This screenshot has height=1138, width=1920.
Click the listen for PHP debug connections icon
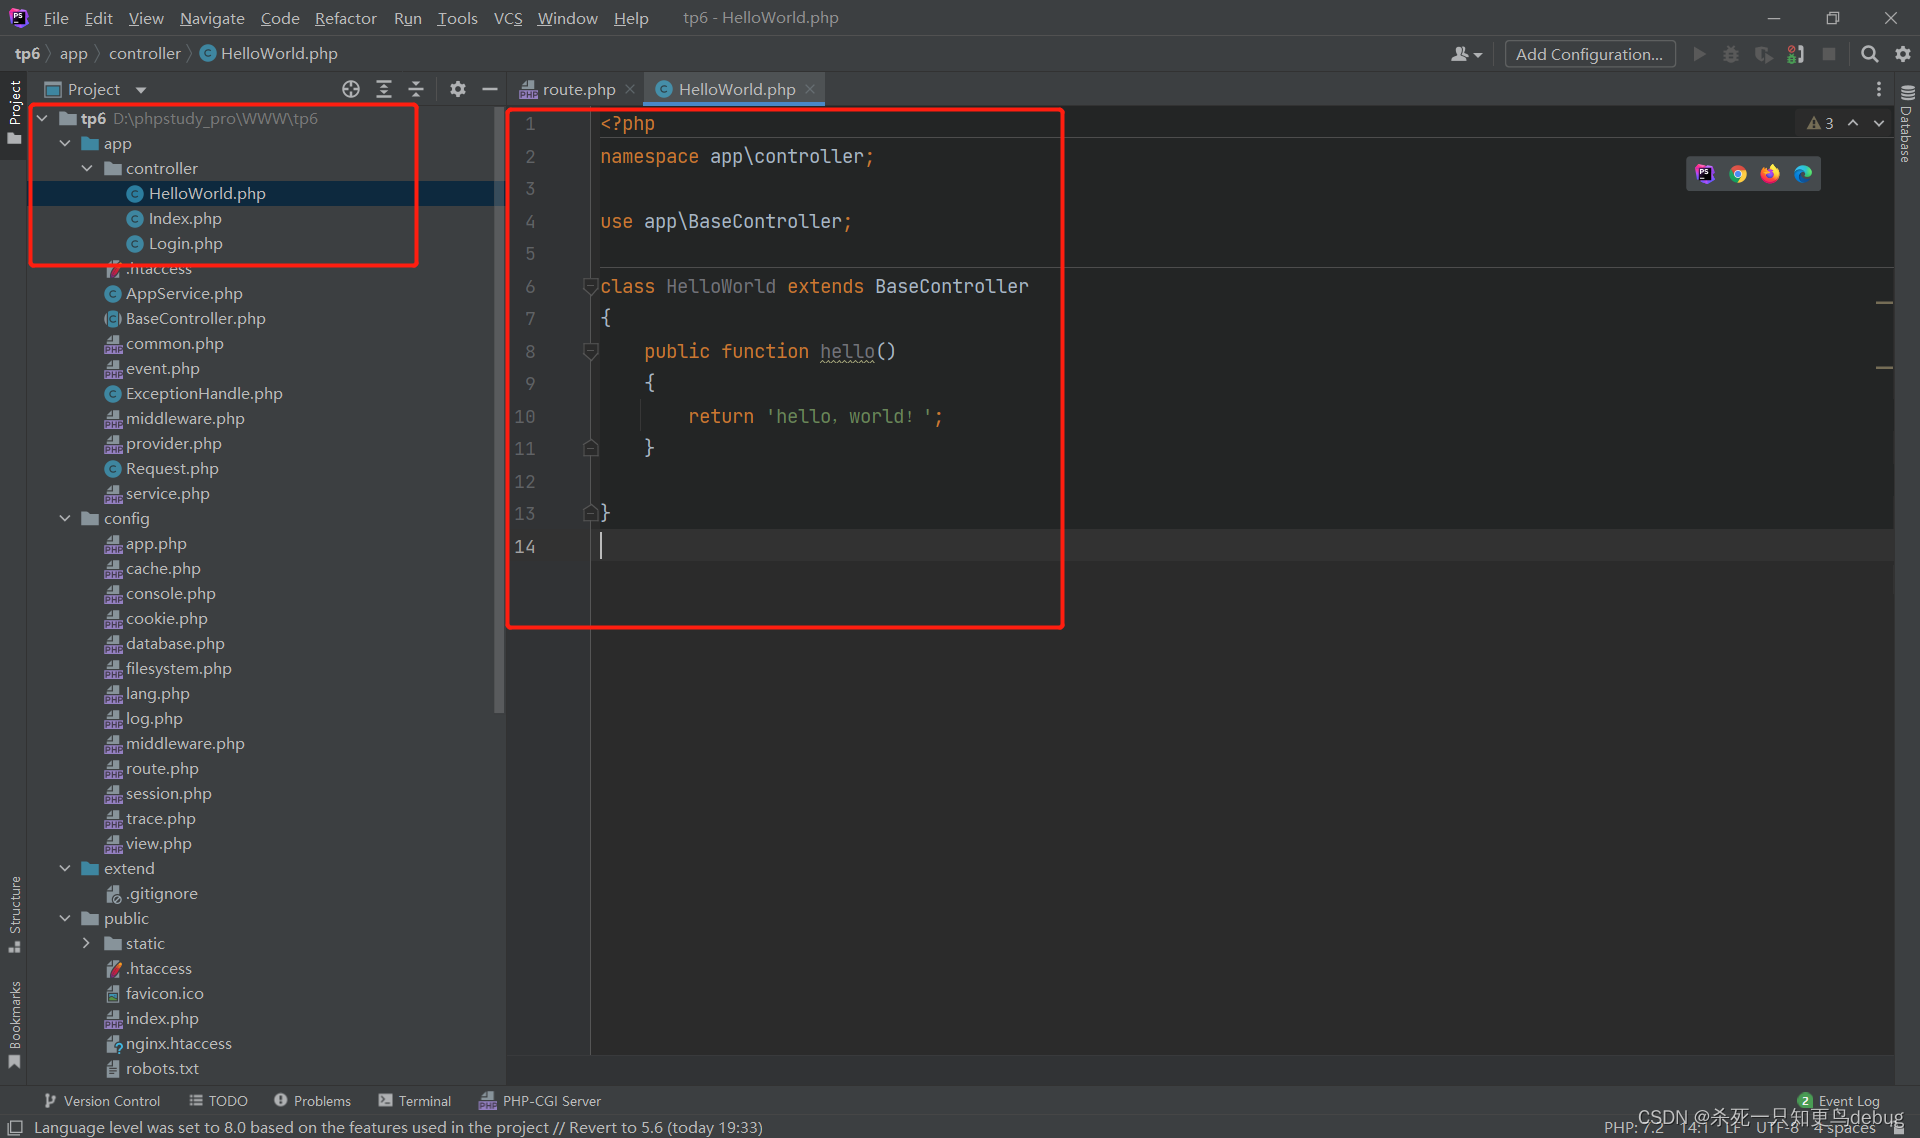(x=1796, y=54)
